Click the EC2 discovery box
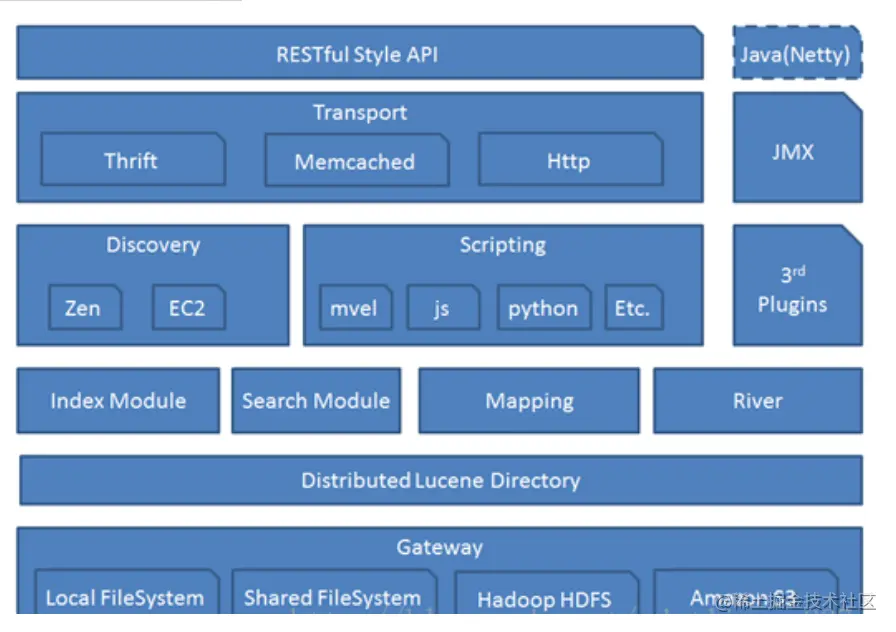 (x=189, y=307)
